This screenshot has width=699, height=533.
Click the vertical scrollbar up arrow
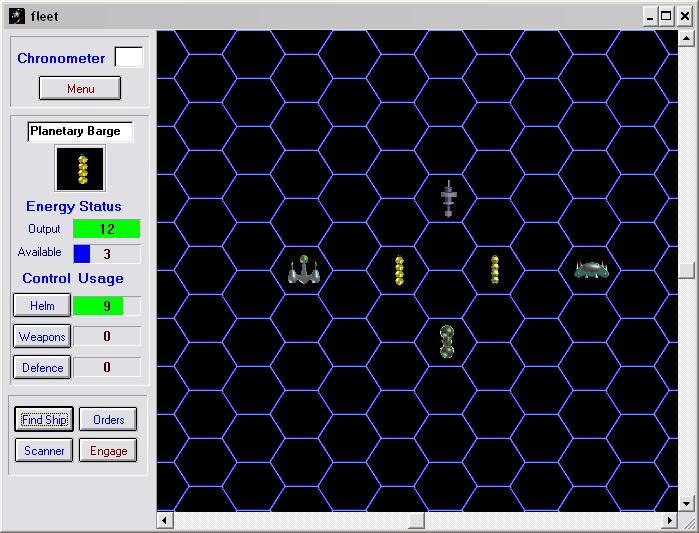(686, 38)
